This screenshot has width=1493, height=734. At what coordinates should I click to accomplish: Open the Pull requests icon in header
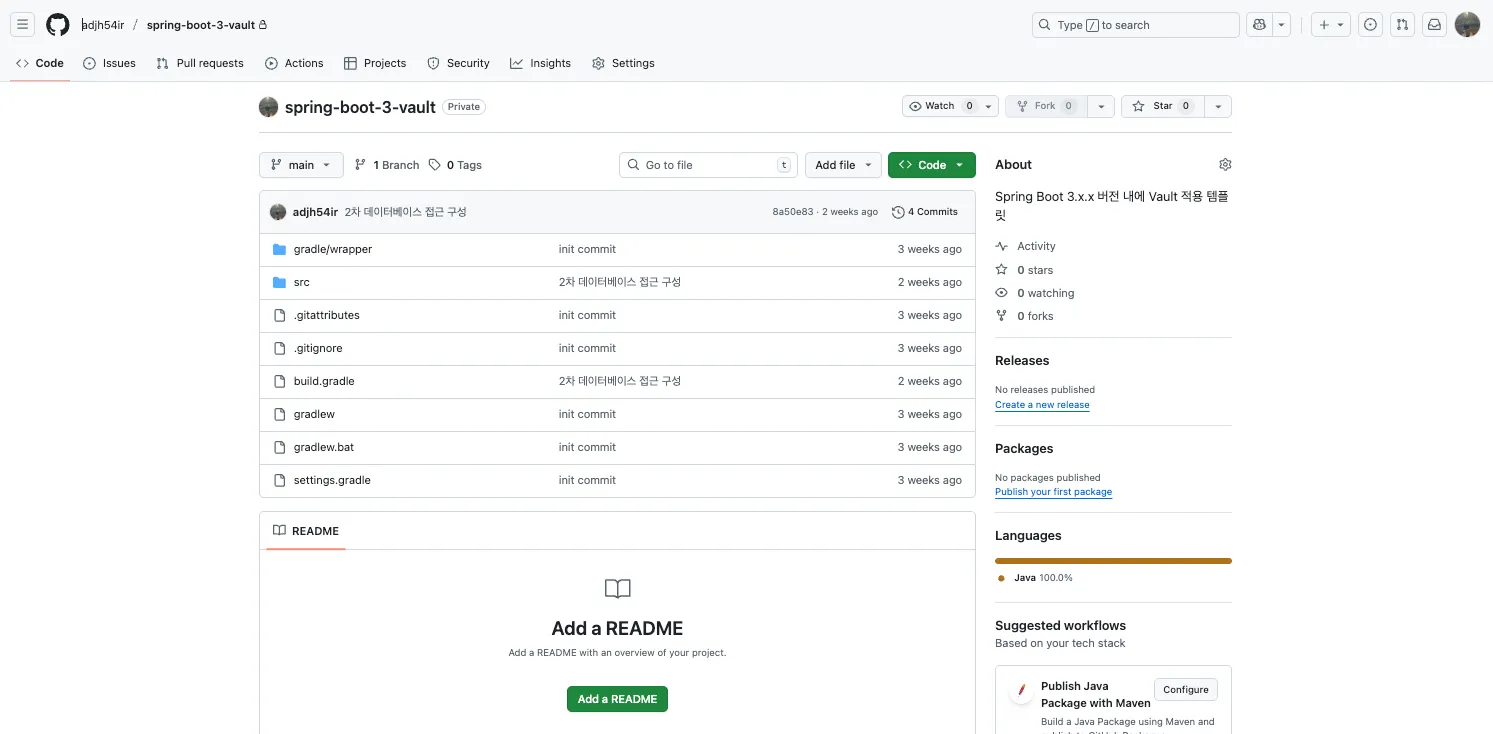(1403, 25)
